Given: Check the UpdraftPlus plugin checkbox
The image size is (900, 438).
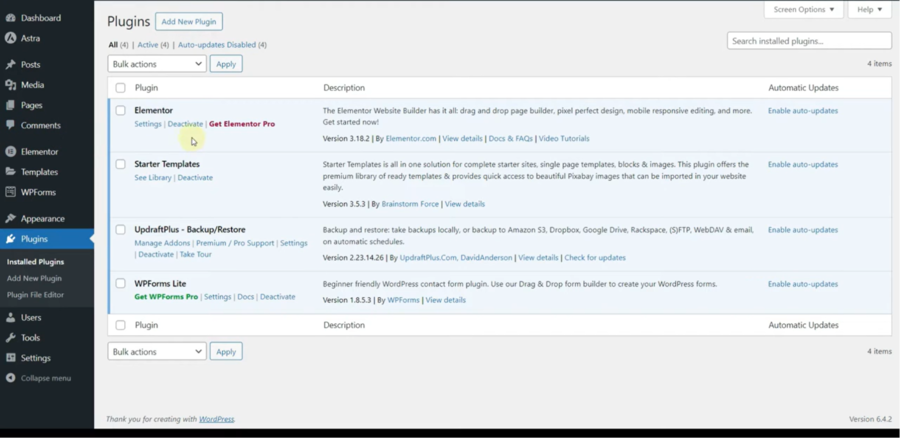Looking at the screenshot, I should 120,230.
